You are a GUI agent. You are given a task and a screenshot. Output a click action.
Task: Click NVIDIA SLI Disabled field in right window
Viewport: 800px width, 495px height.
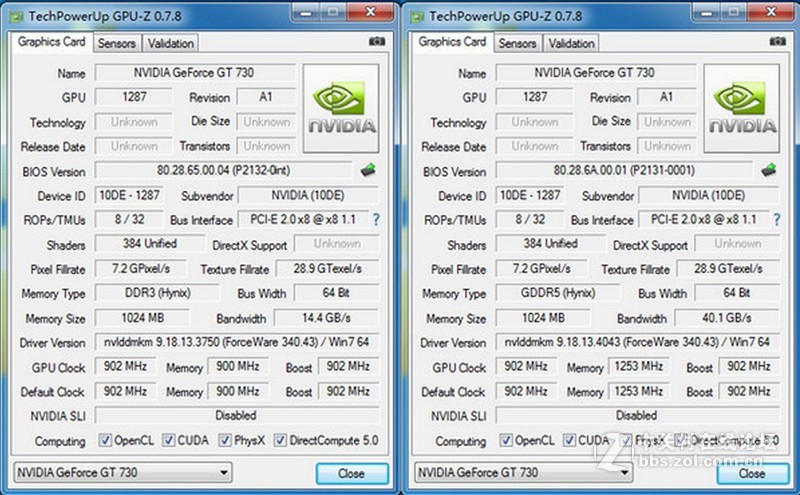coord(638,415)
